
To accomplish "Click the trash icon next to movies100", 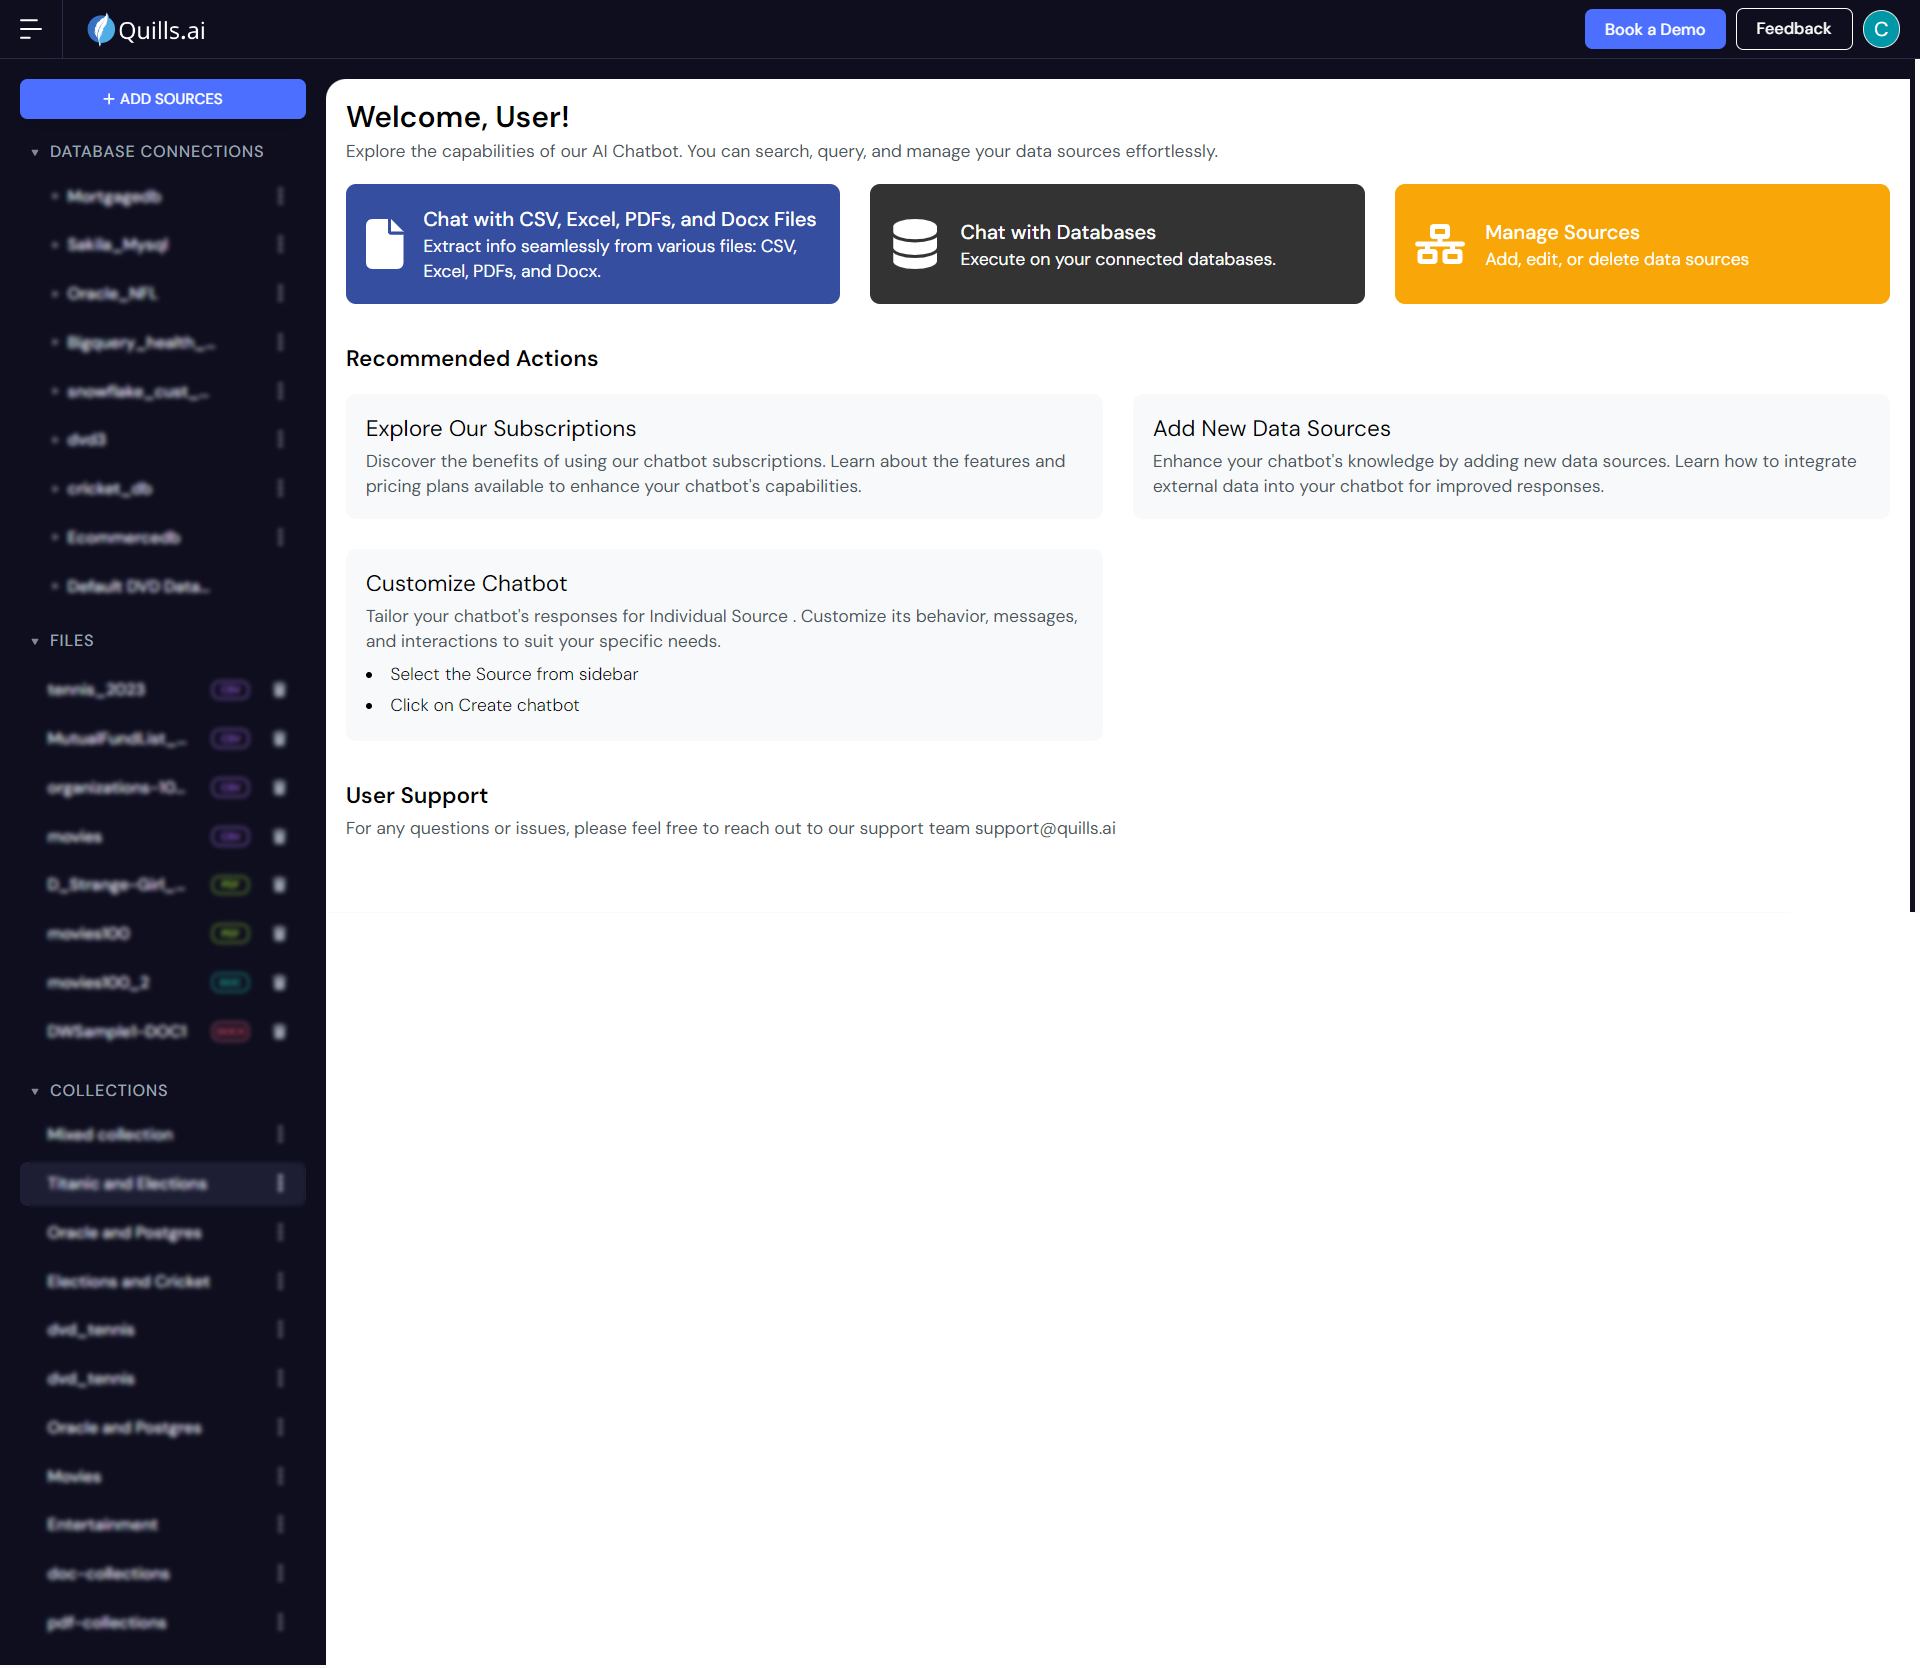I will [x=280, y=934].
